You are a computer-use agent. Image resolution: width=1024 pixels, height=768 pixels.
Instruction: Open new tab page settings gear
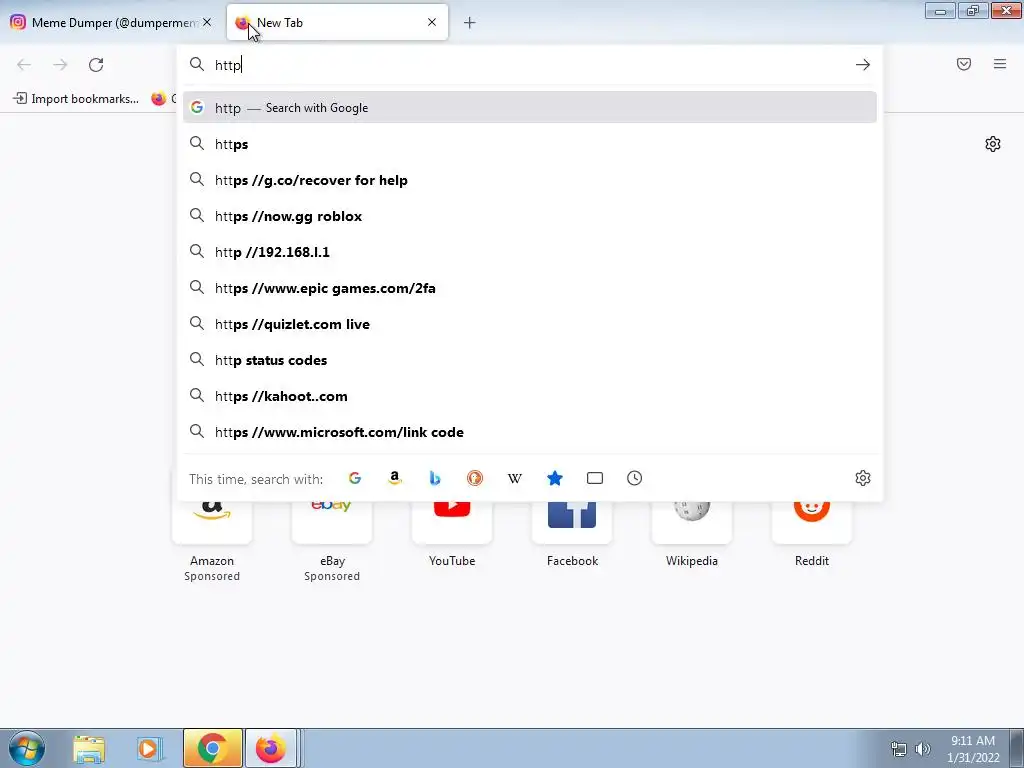(993, 144)
